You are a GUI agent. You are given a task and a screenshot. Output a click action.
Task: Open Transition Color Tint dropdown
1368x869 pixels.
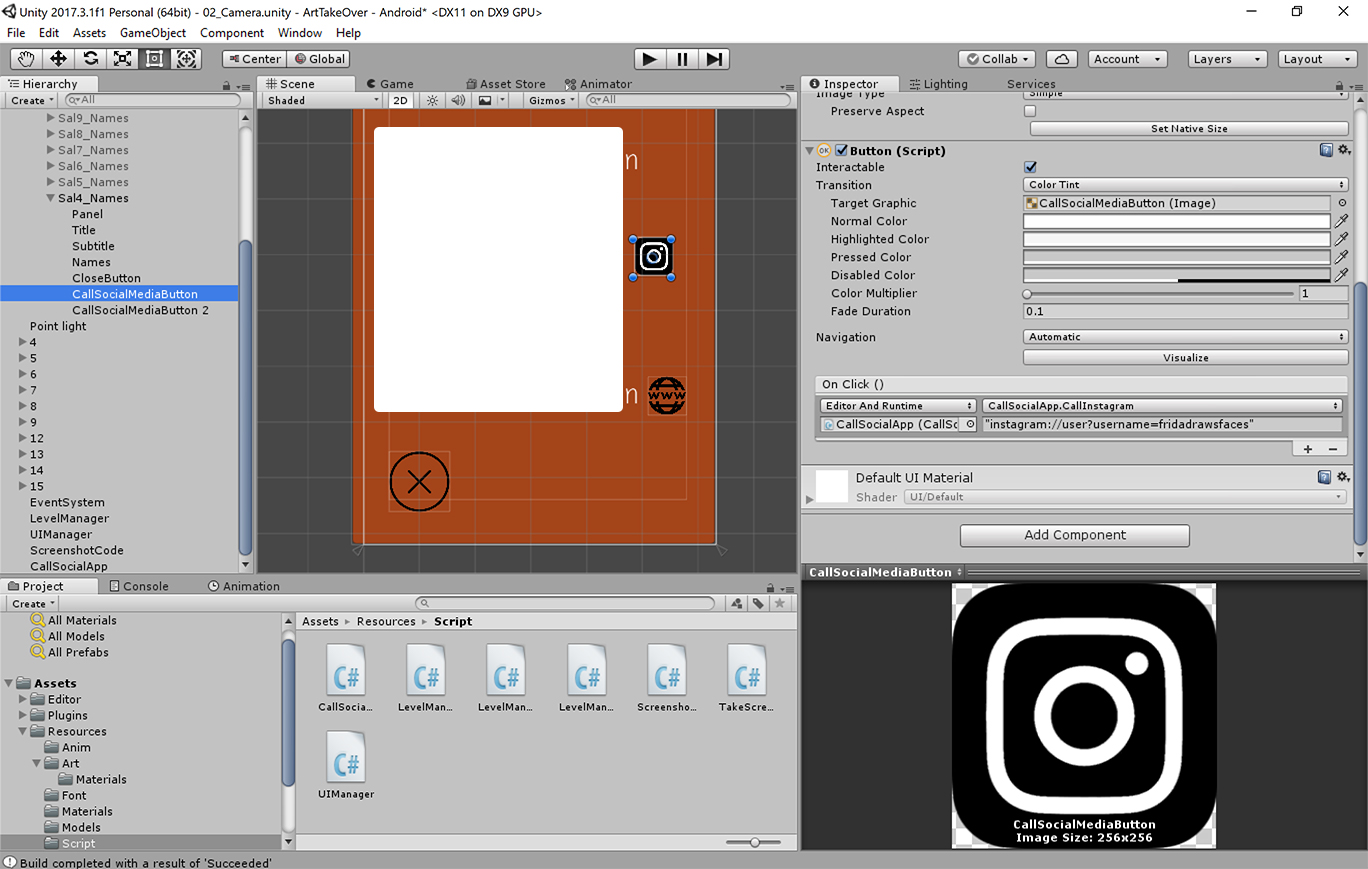(1186, 185)
